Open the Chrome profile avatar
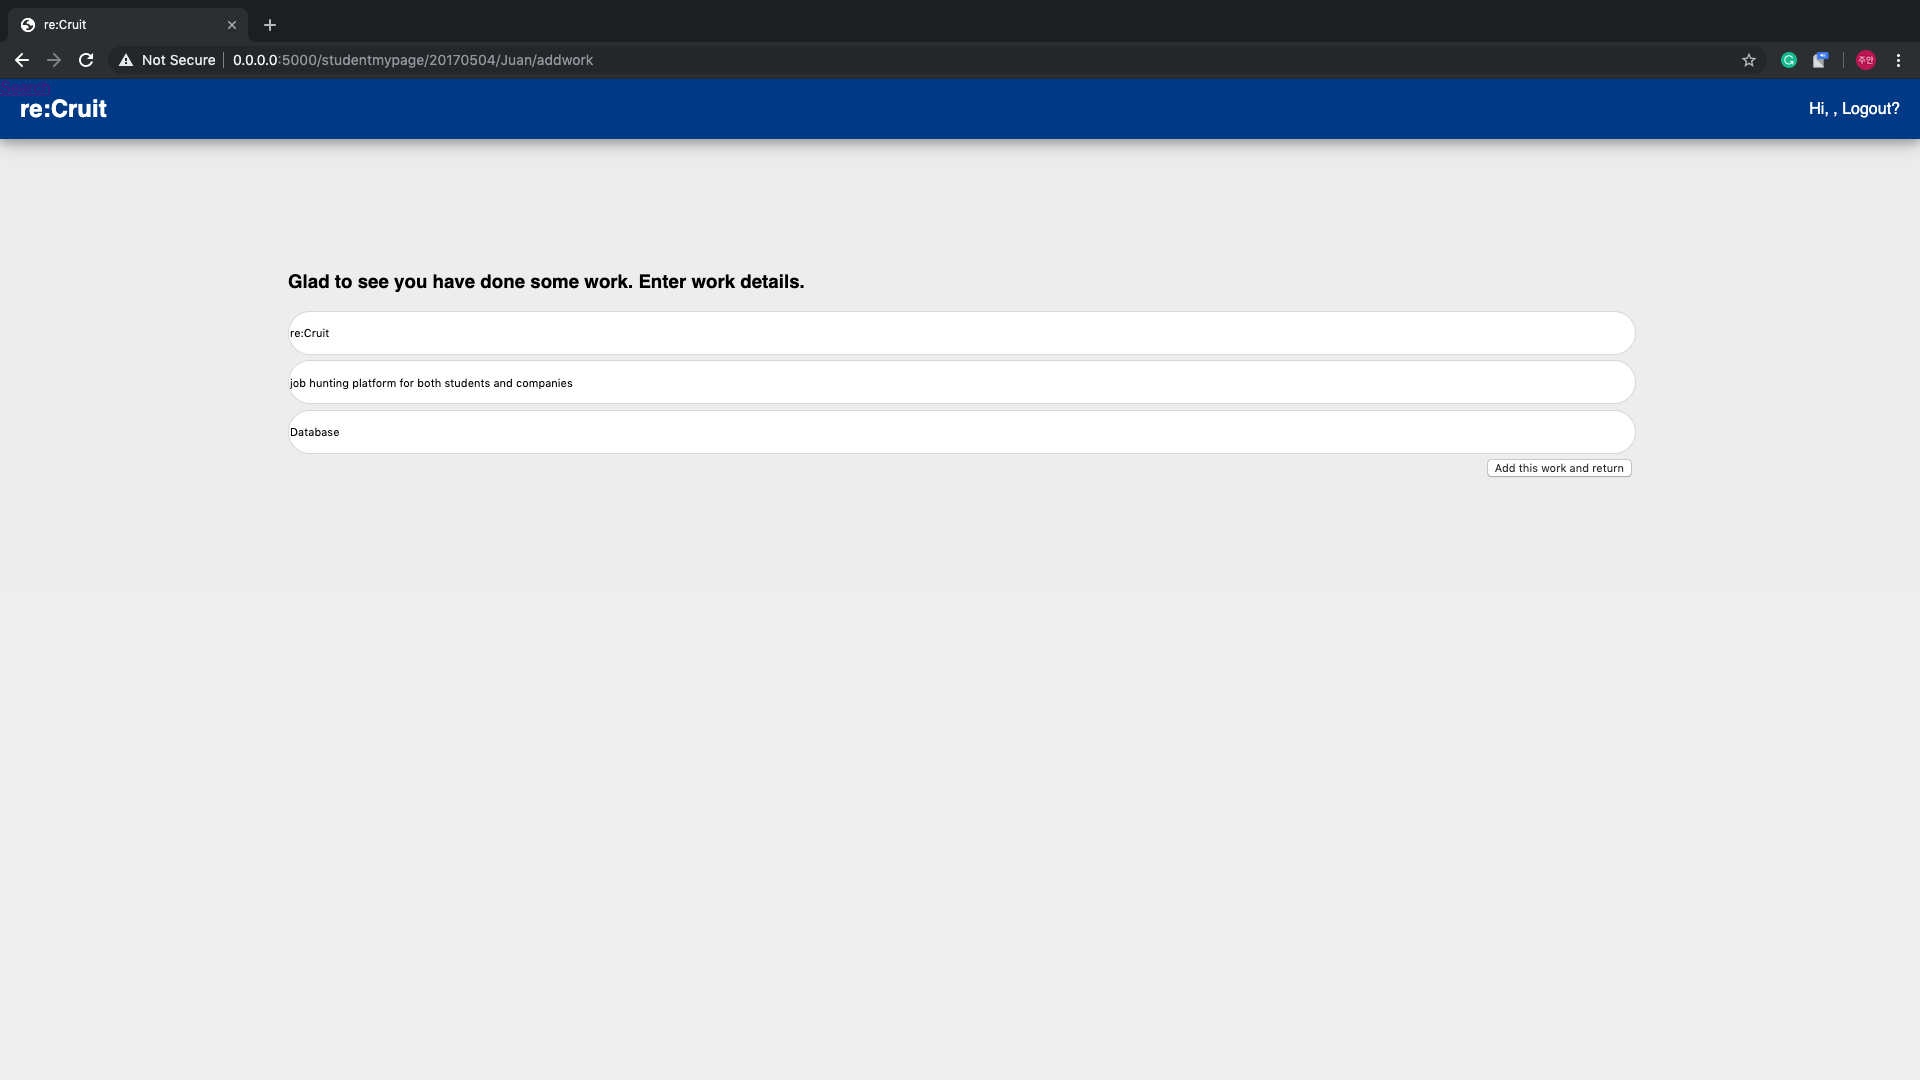 [x=1865, y=60]
